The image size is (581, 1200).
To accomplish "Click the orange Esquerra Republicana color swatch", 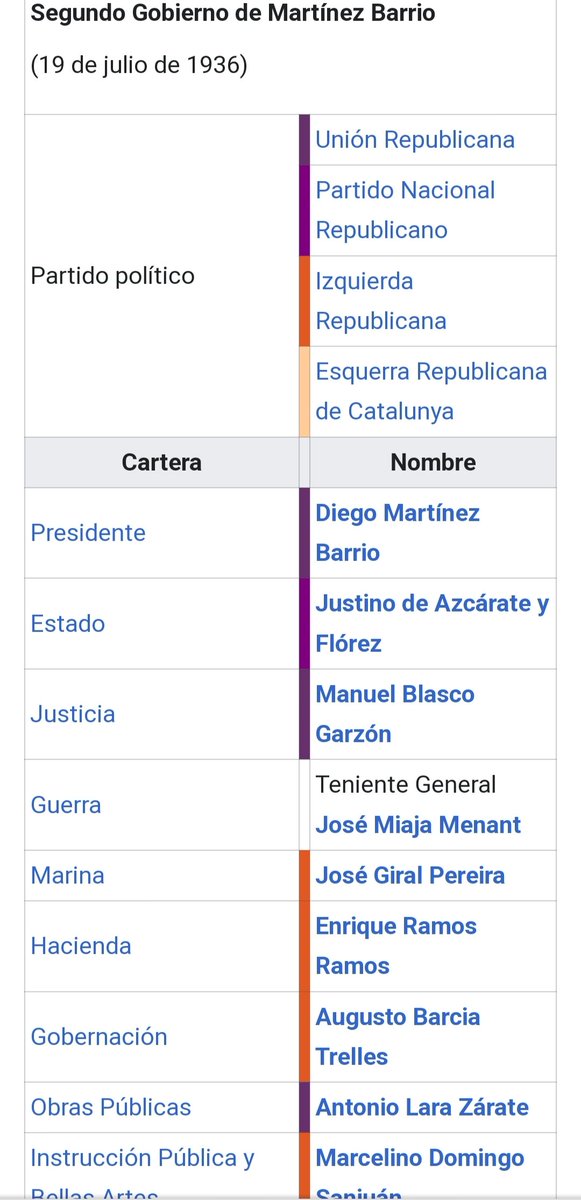I will (304, 391).
